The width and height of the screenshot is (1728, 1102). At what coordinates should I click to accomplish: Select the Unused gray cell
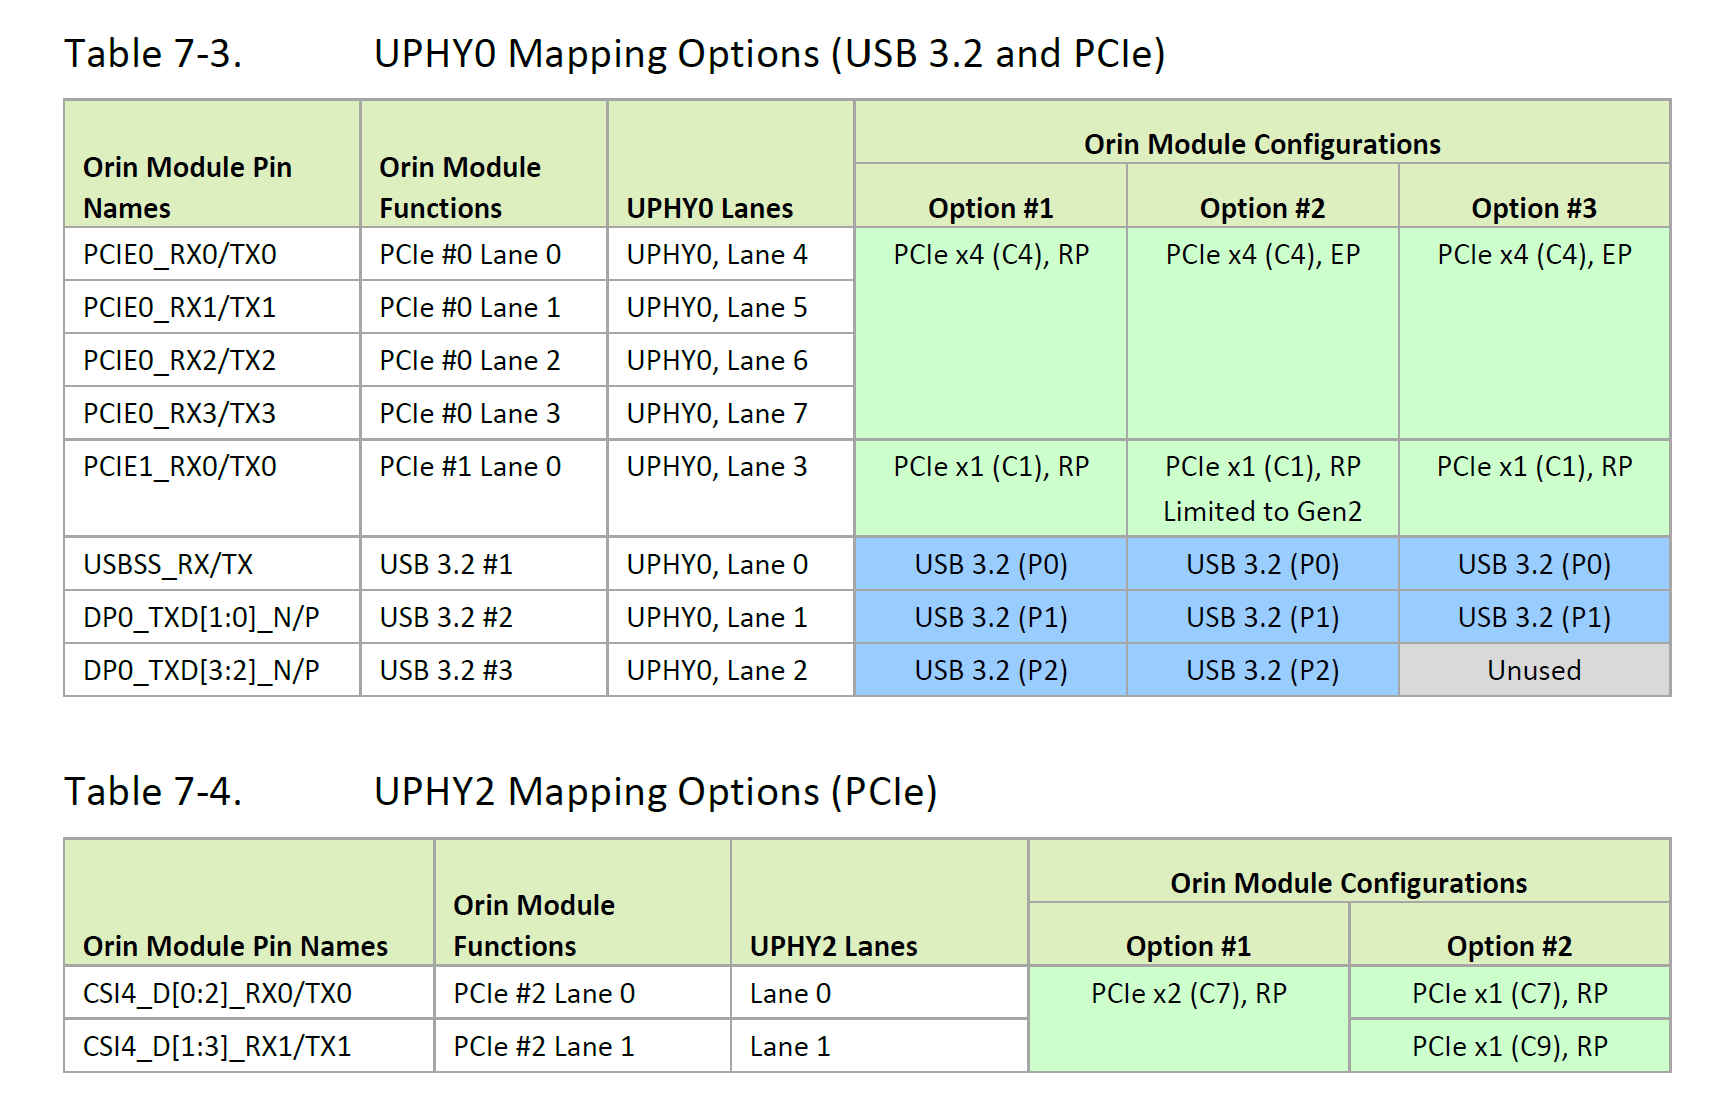tap(1534, 670)
